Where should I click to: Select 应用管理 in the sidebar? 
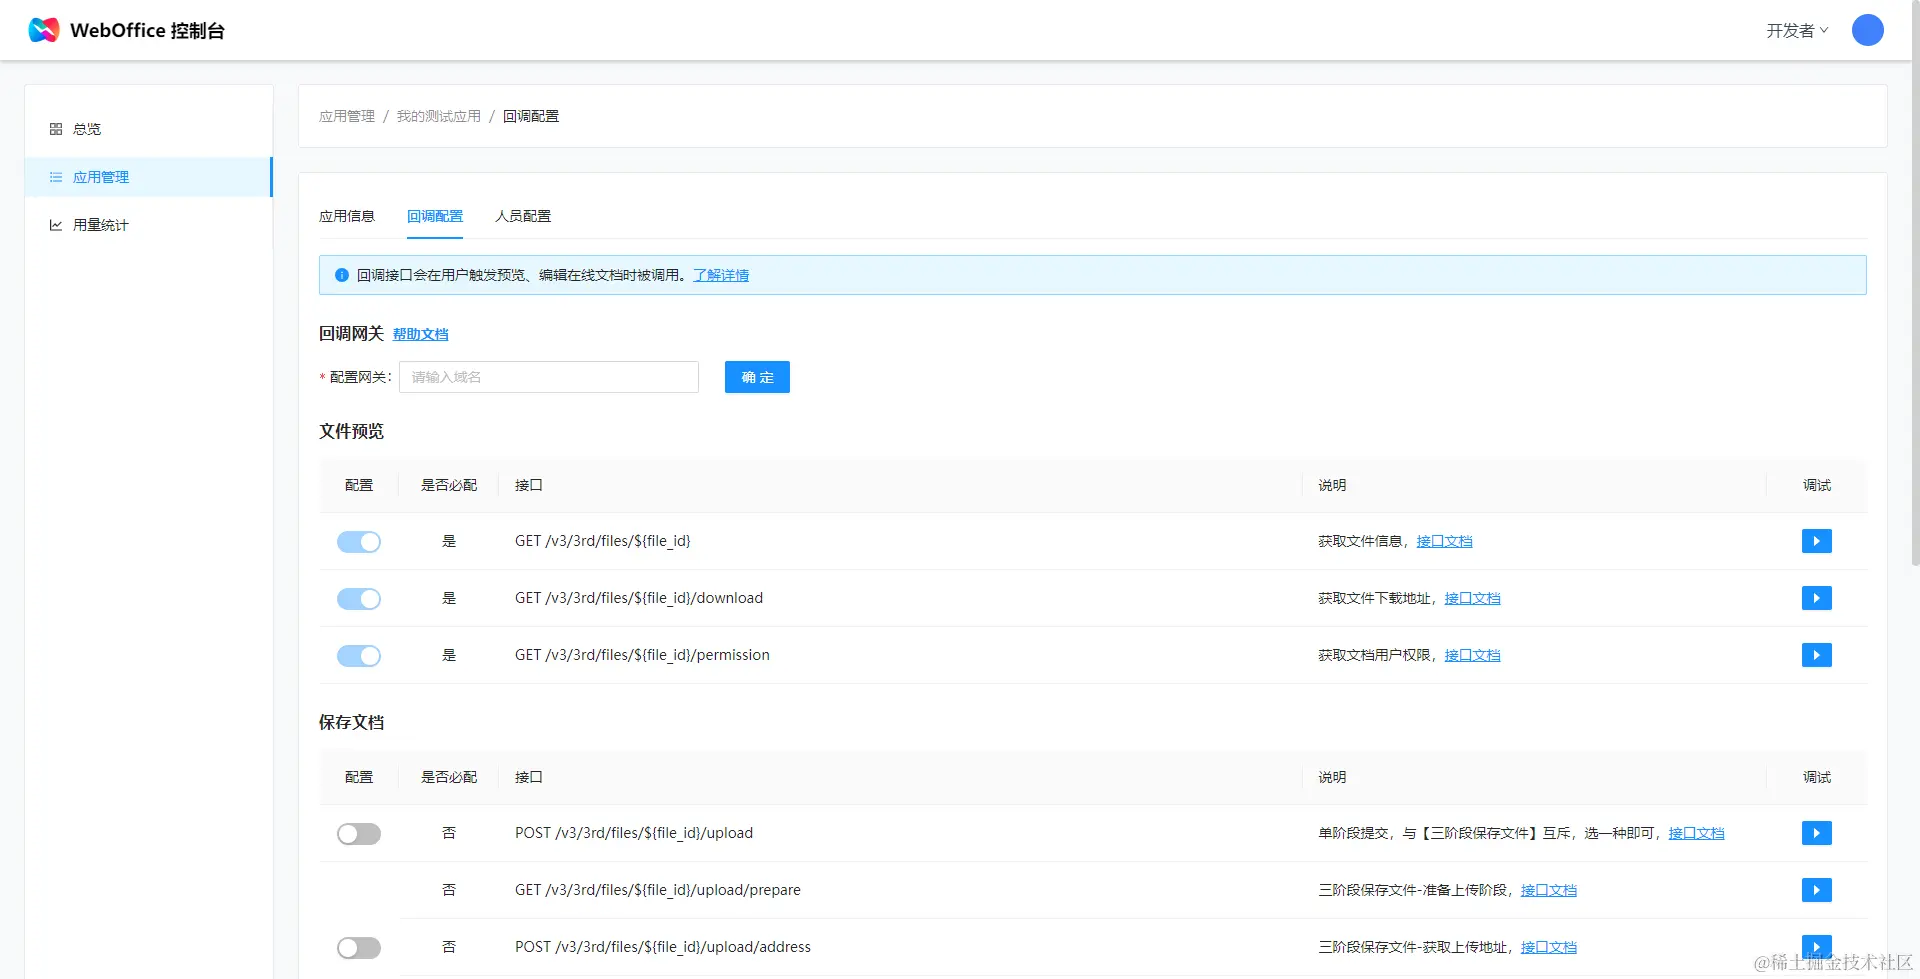(149, 177)
